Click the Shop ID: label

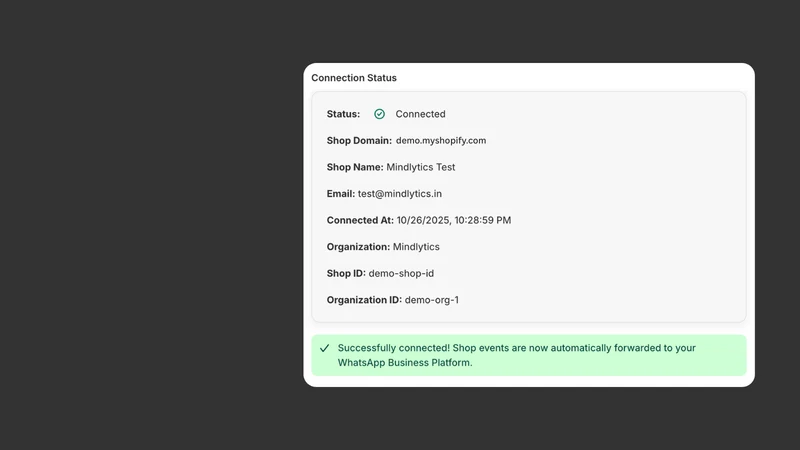pos(346,273)
